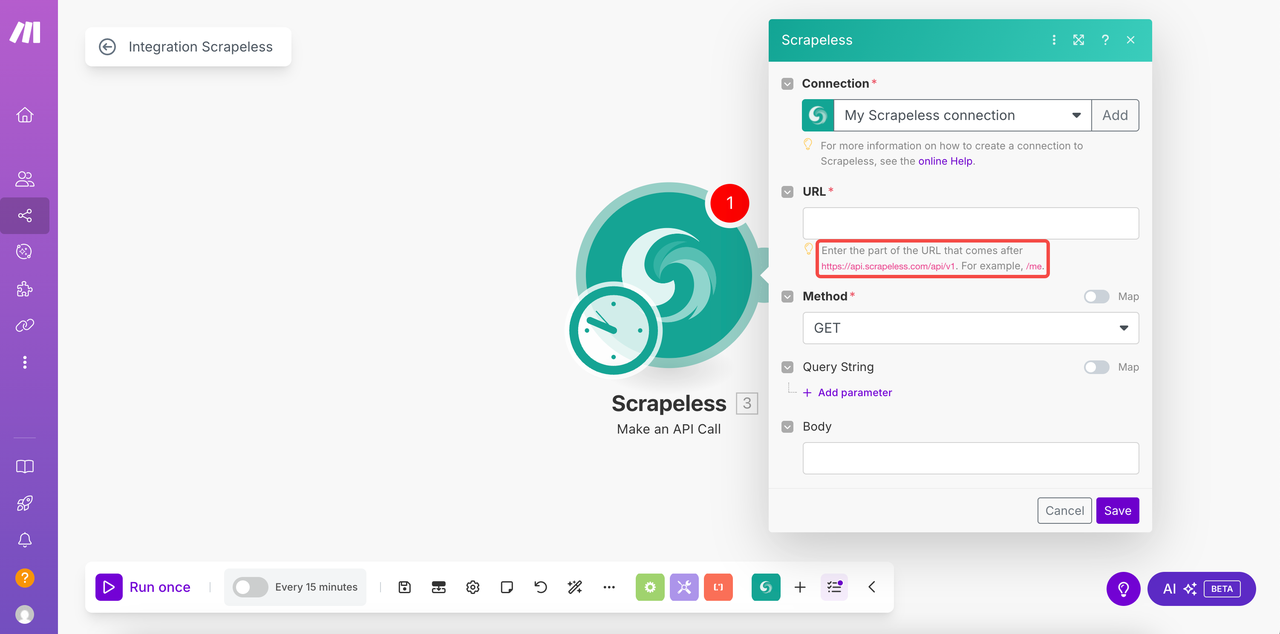Screen dimensions: 1280x634
Task: Open the Apps puzzle piece icon
Action: click(x=25, y=289)
